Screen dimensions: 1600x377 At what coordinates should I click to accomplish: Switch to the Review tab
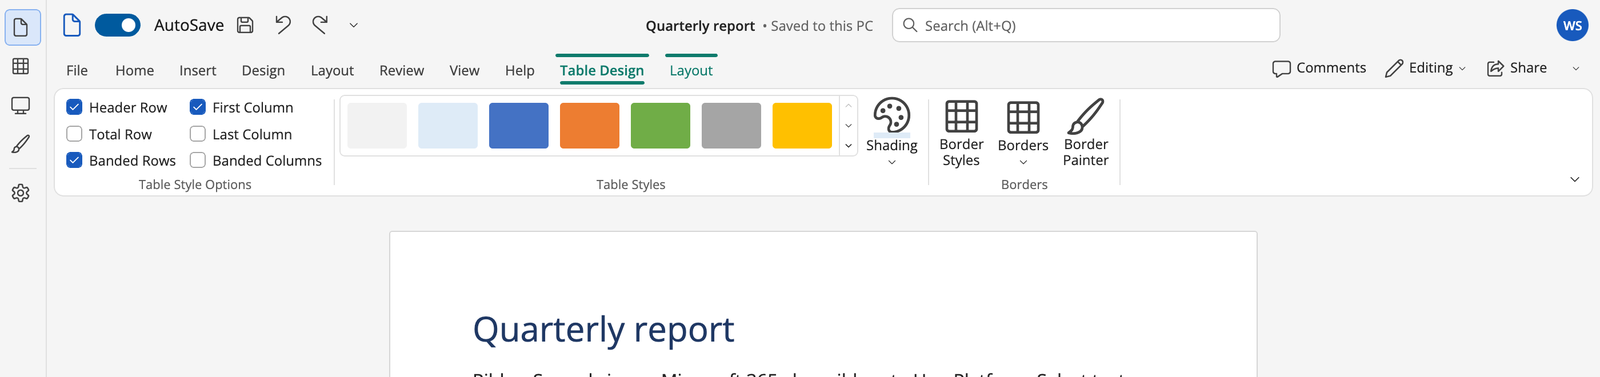coord(401,70)
